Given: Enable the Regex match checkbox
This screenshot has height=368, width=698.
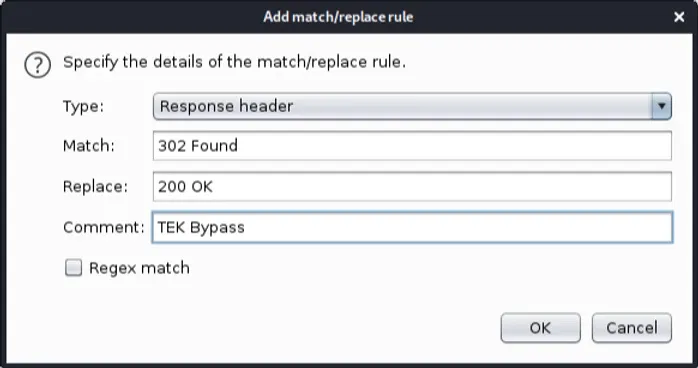Looking at the screenshot, I should (73, 268).
